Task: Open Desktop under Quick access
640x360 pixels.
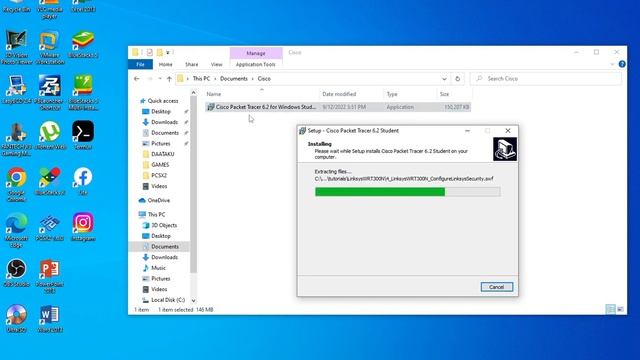Action: click(x=161, y=111)
